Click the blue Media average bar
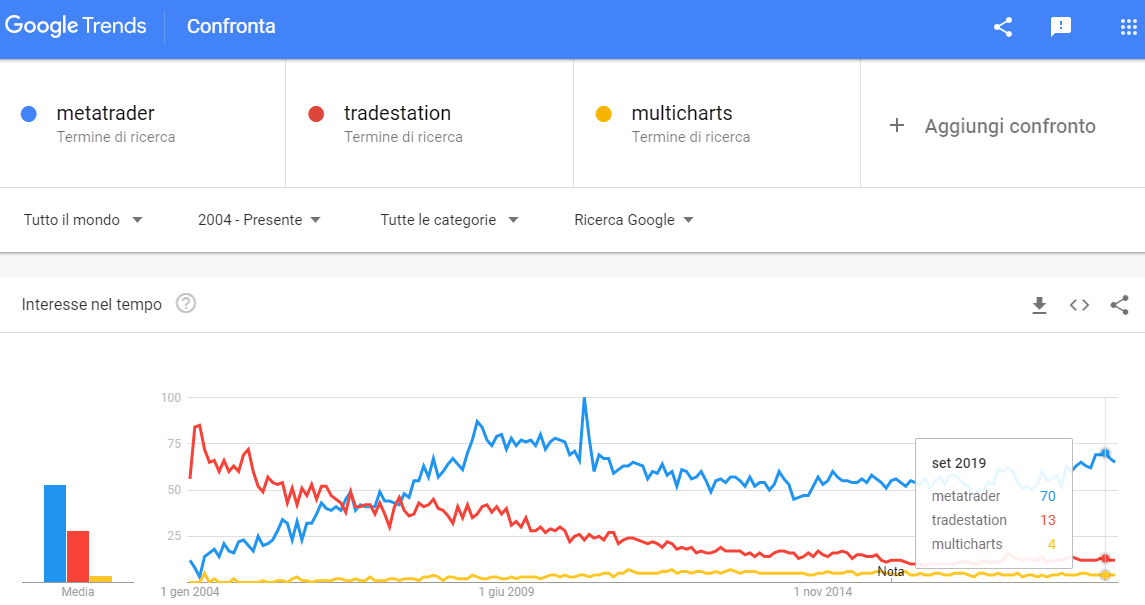1145x605 pixels. click(x=55, y=533)
